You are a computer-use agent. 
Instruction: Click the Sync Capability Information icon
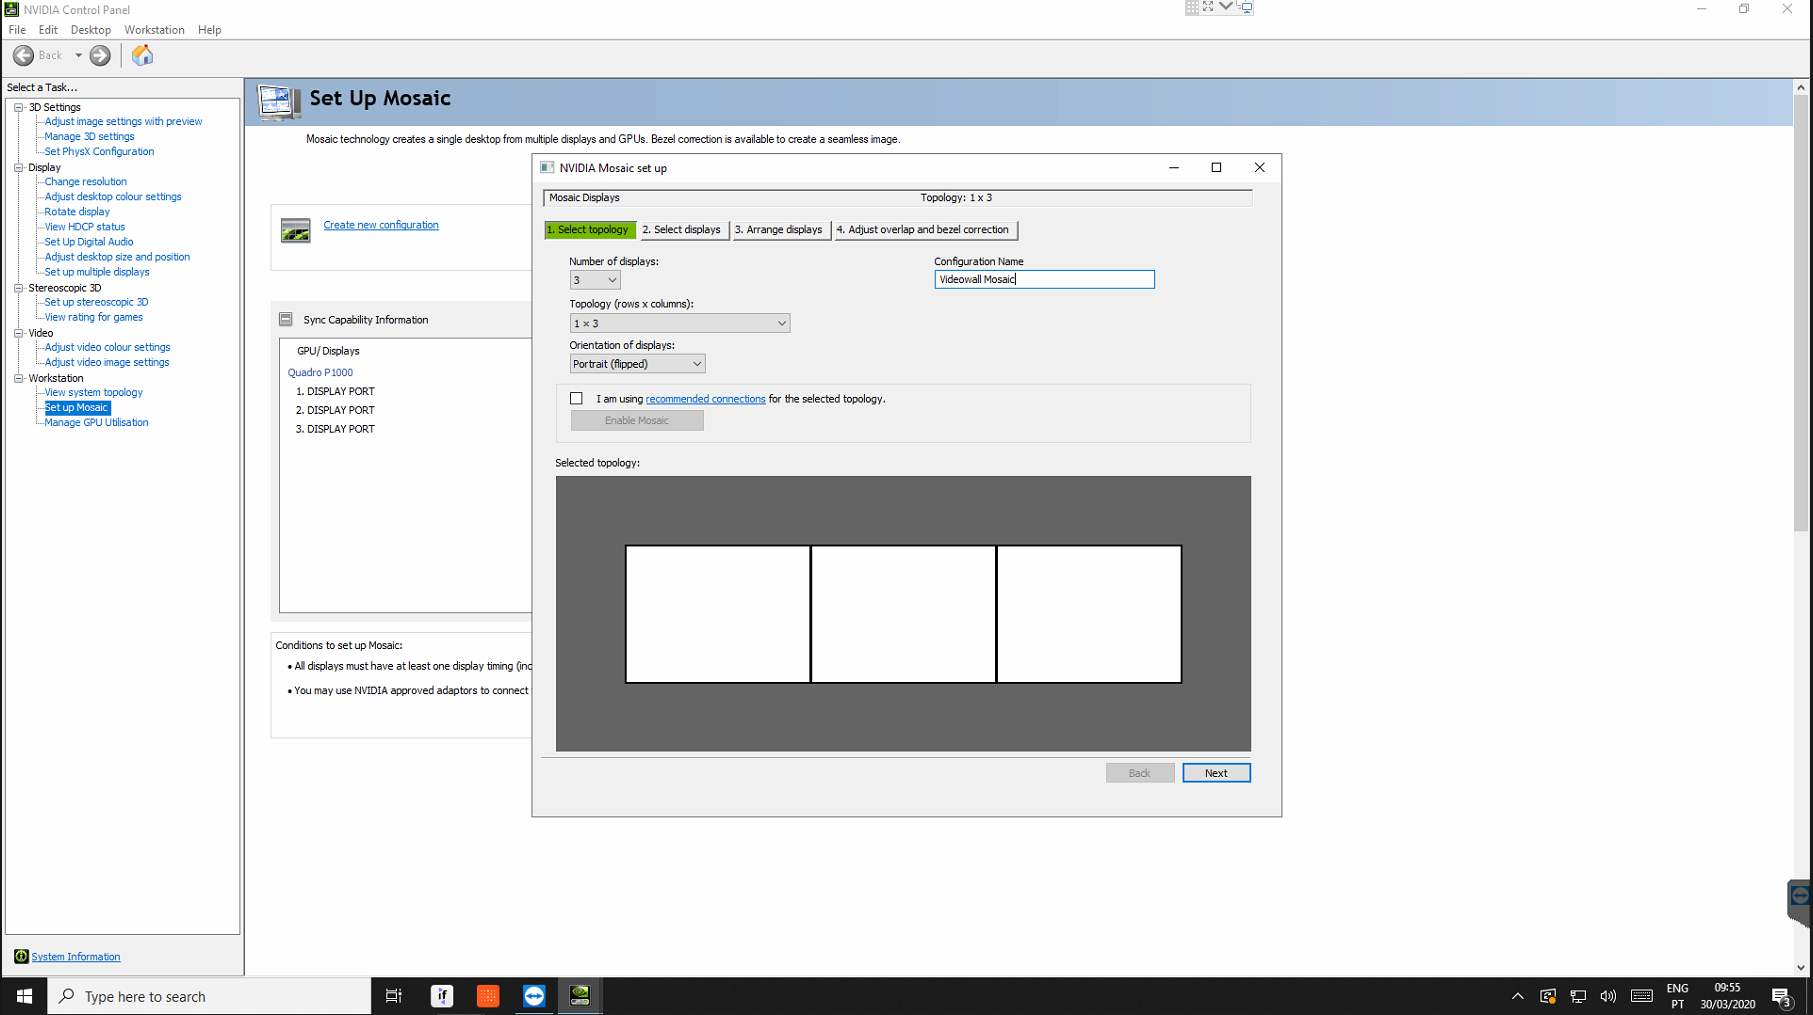click(286, 319)
